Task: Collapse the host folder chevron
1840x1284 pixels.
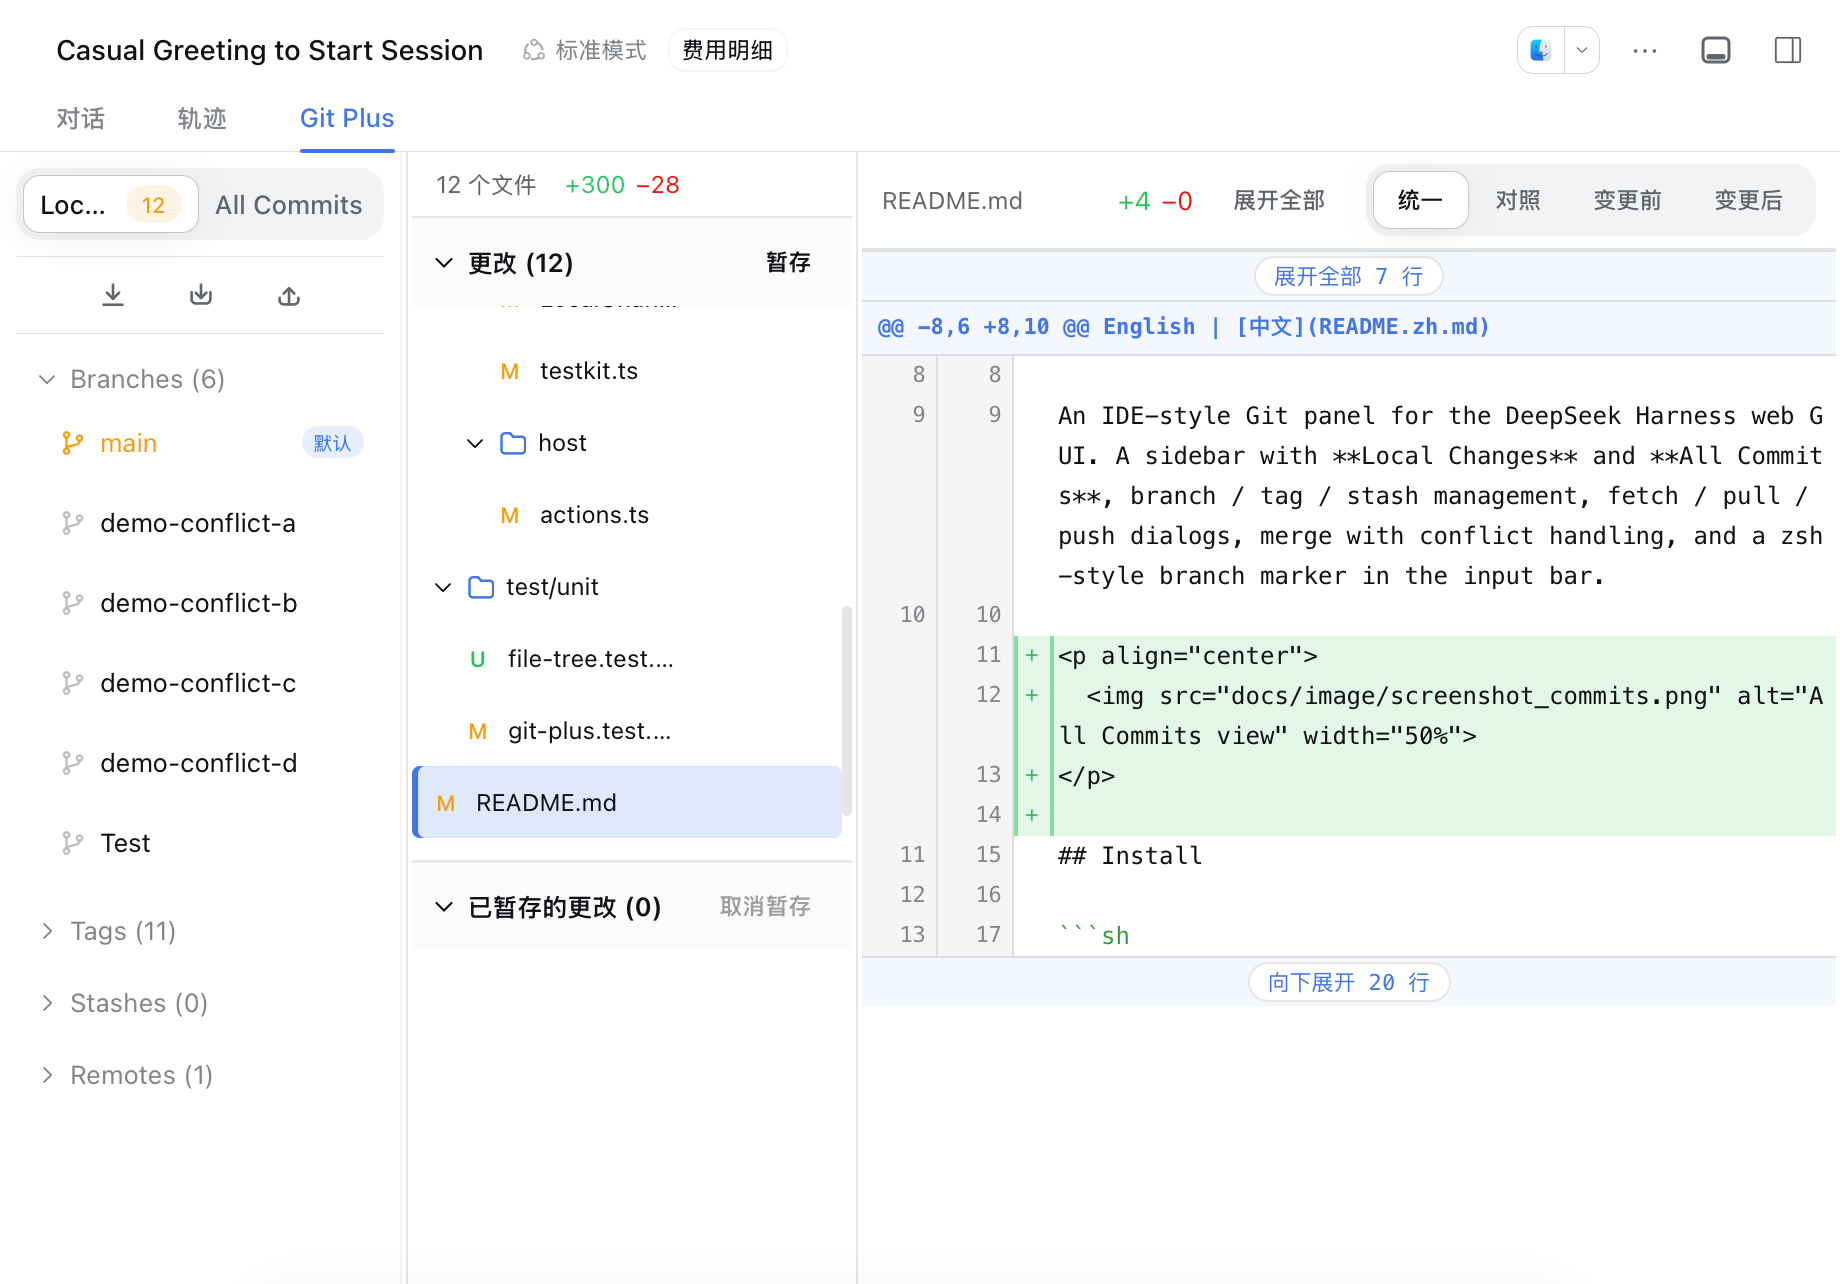Action: (476, 443)
